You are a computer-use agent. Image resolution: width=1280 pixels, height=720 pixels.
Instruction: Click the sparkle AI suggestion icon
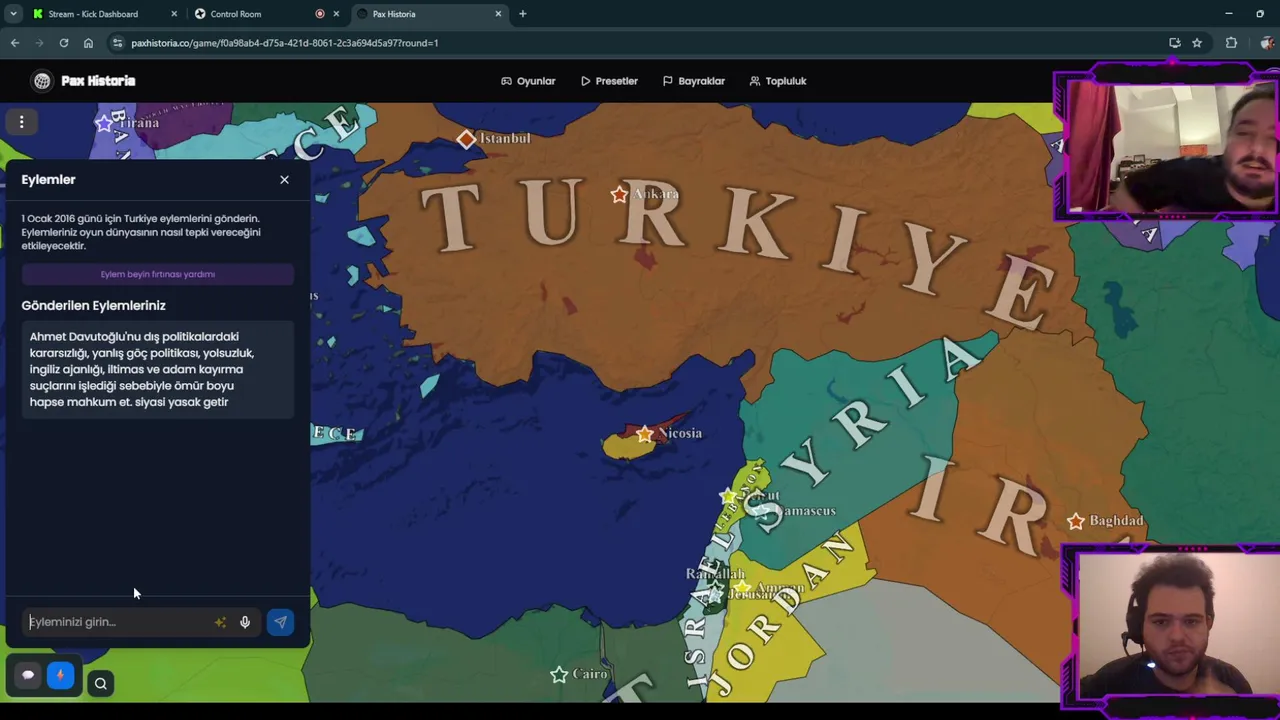pos(220,622)
